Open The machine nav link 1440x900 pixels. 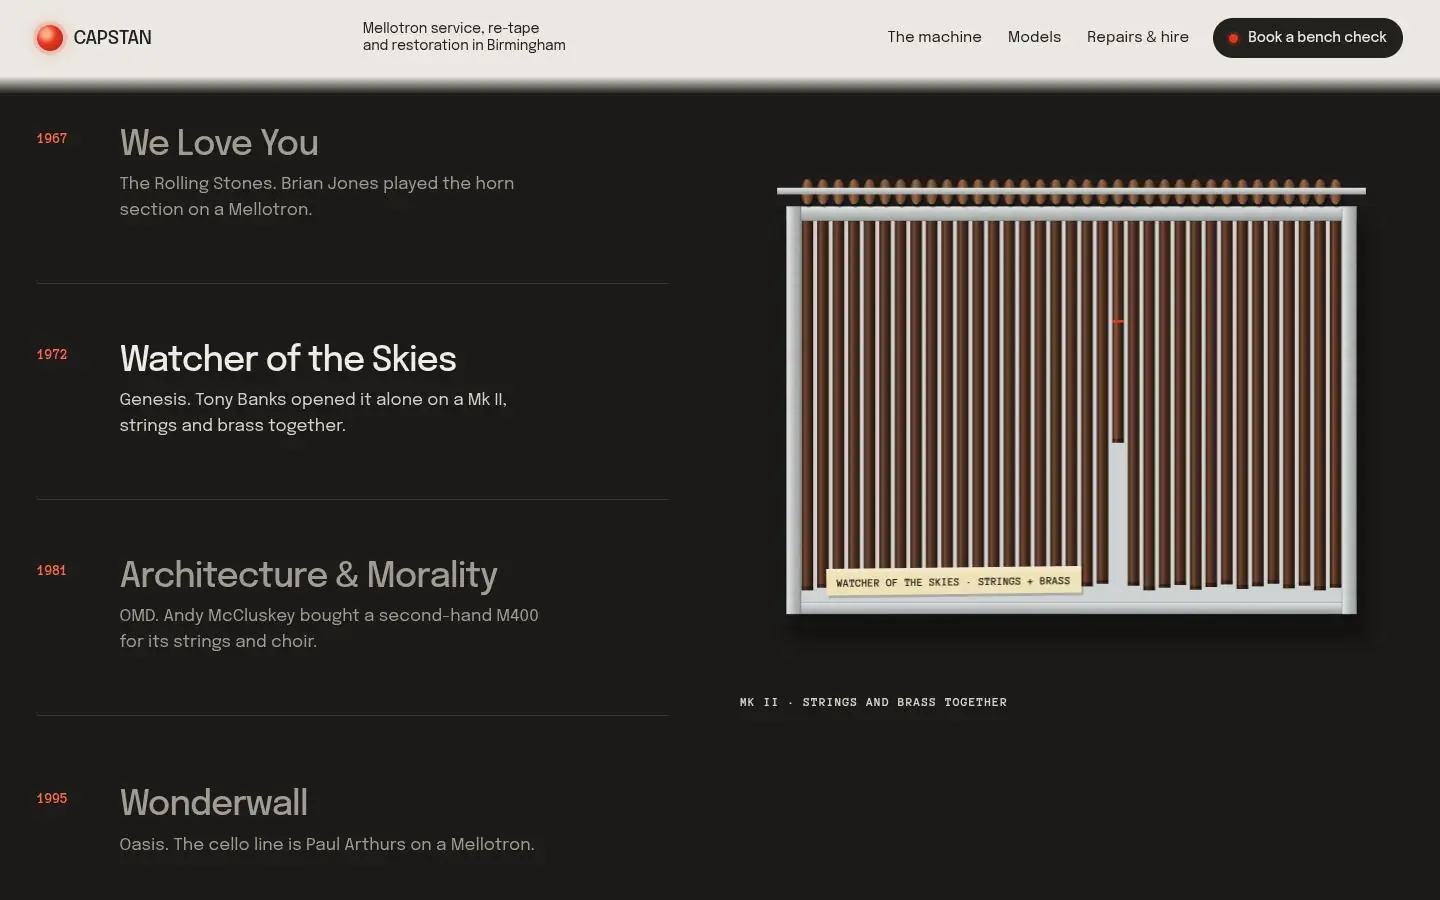point(934,37)
